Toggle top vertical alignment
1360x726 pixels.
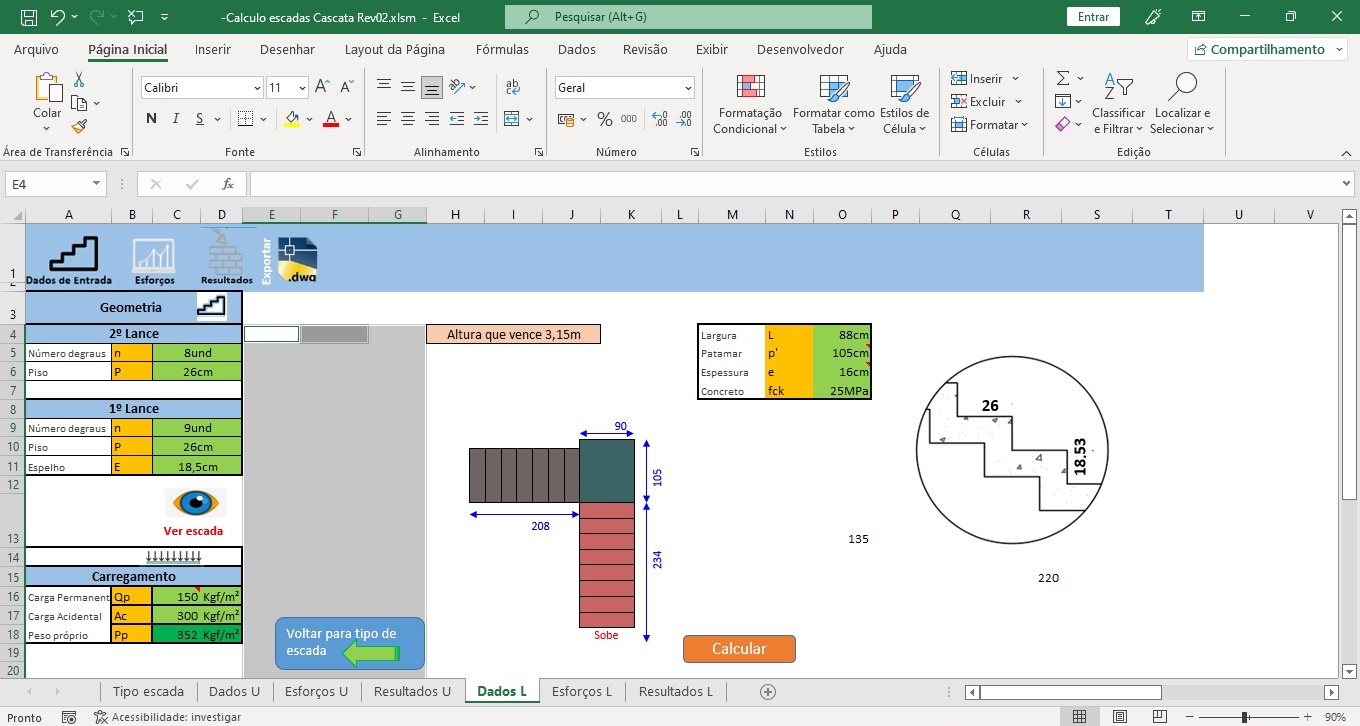click(x=383, y=88)
